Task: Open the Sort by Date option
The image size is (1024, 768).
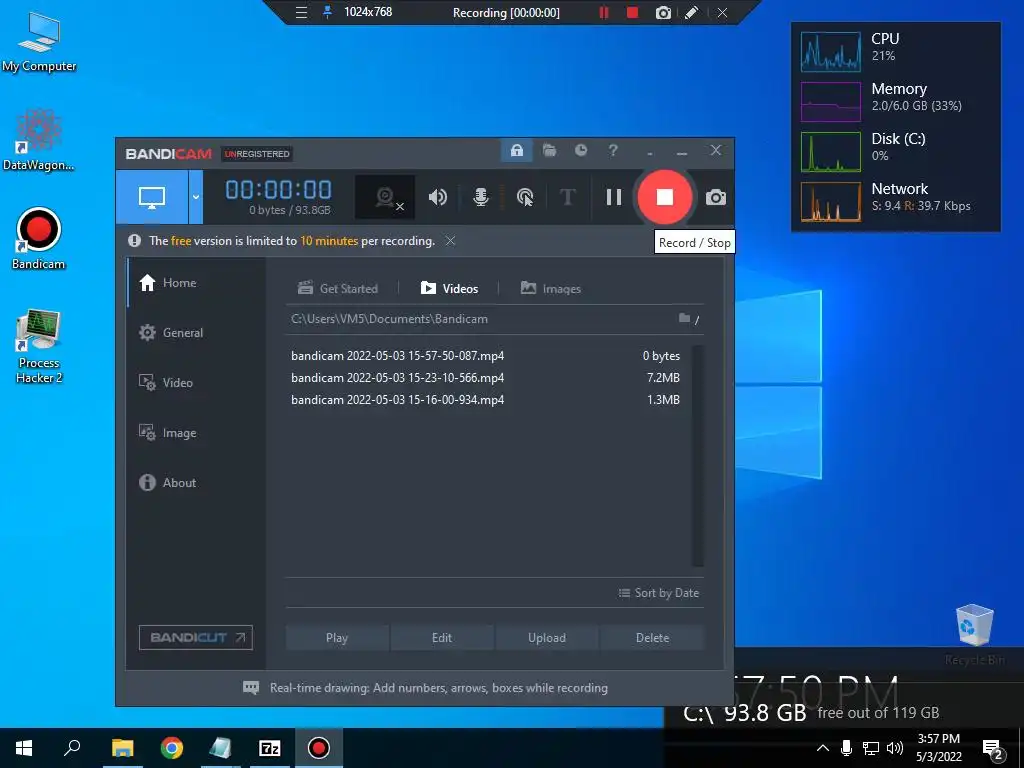Action: point(658,593)
